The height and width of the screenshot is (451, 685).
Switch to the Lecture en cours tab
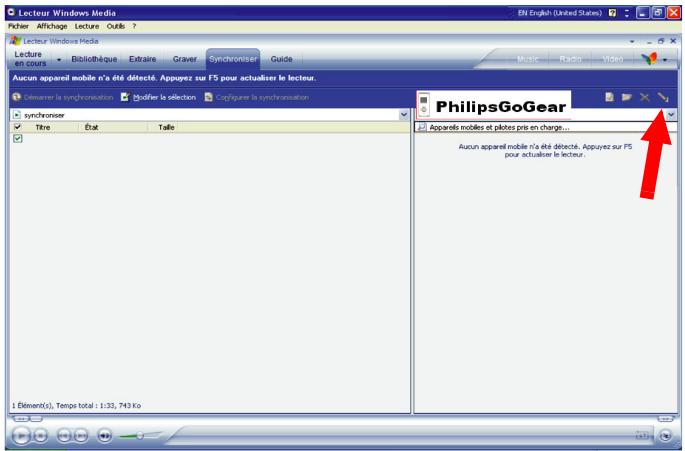click(30, 59)
